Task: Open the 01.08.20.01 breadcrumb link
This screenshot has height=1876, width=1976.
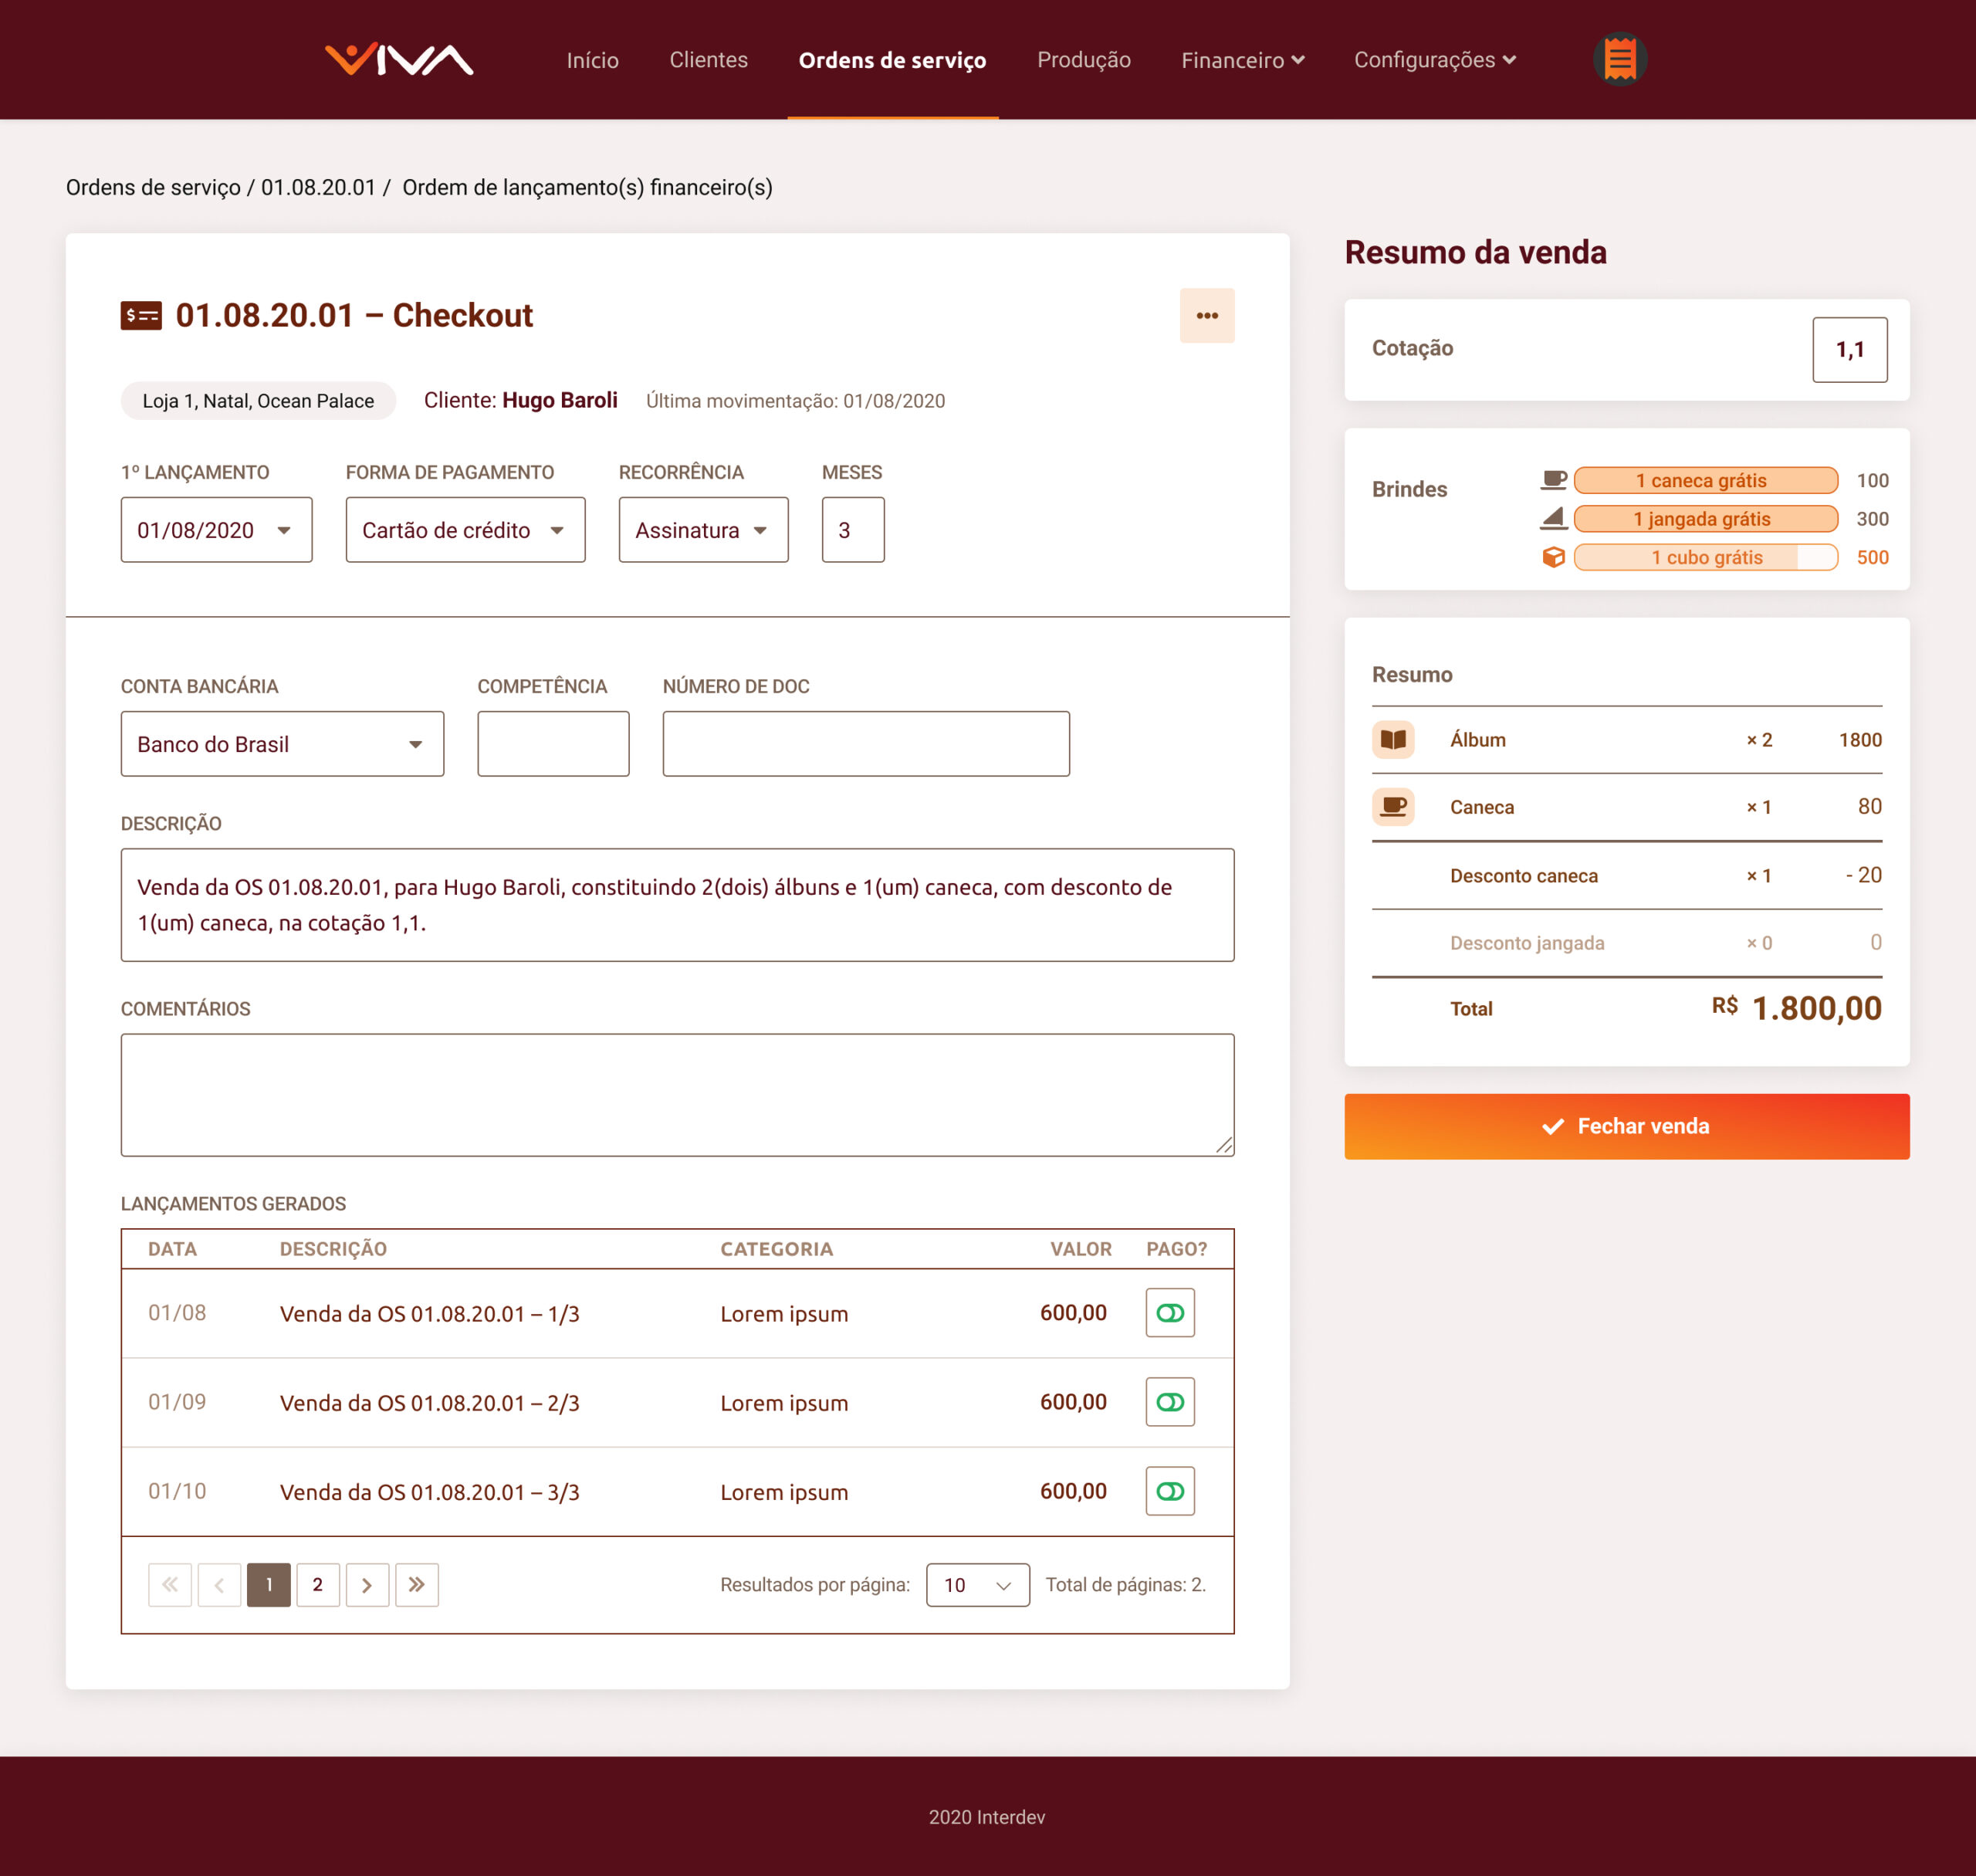Action: [x=318, y=188]
